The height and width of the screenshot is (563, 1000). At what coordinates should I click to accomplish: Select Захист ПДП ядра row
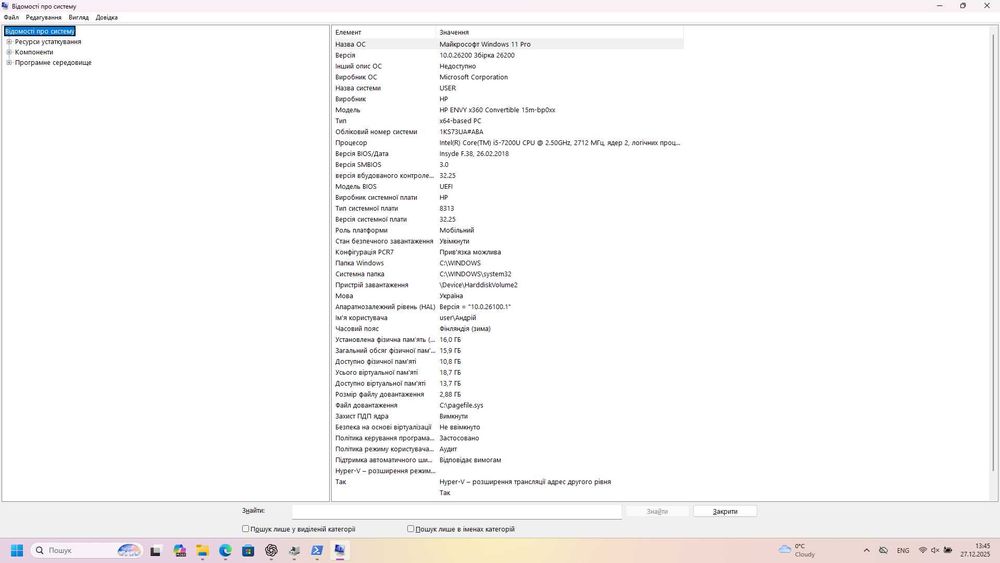pos(508,416)
